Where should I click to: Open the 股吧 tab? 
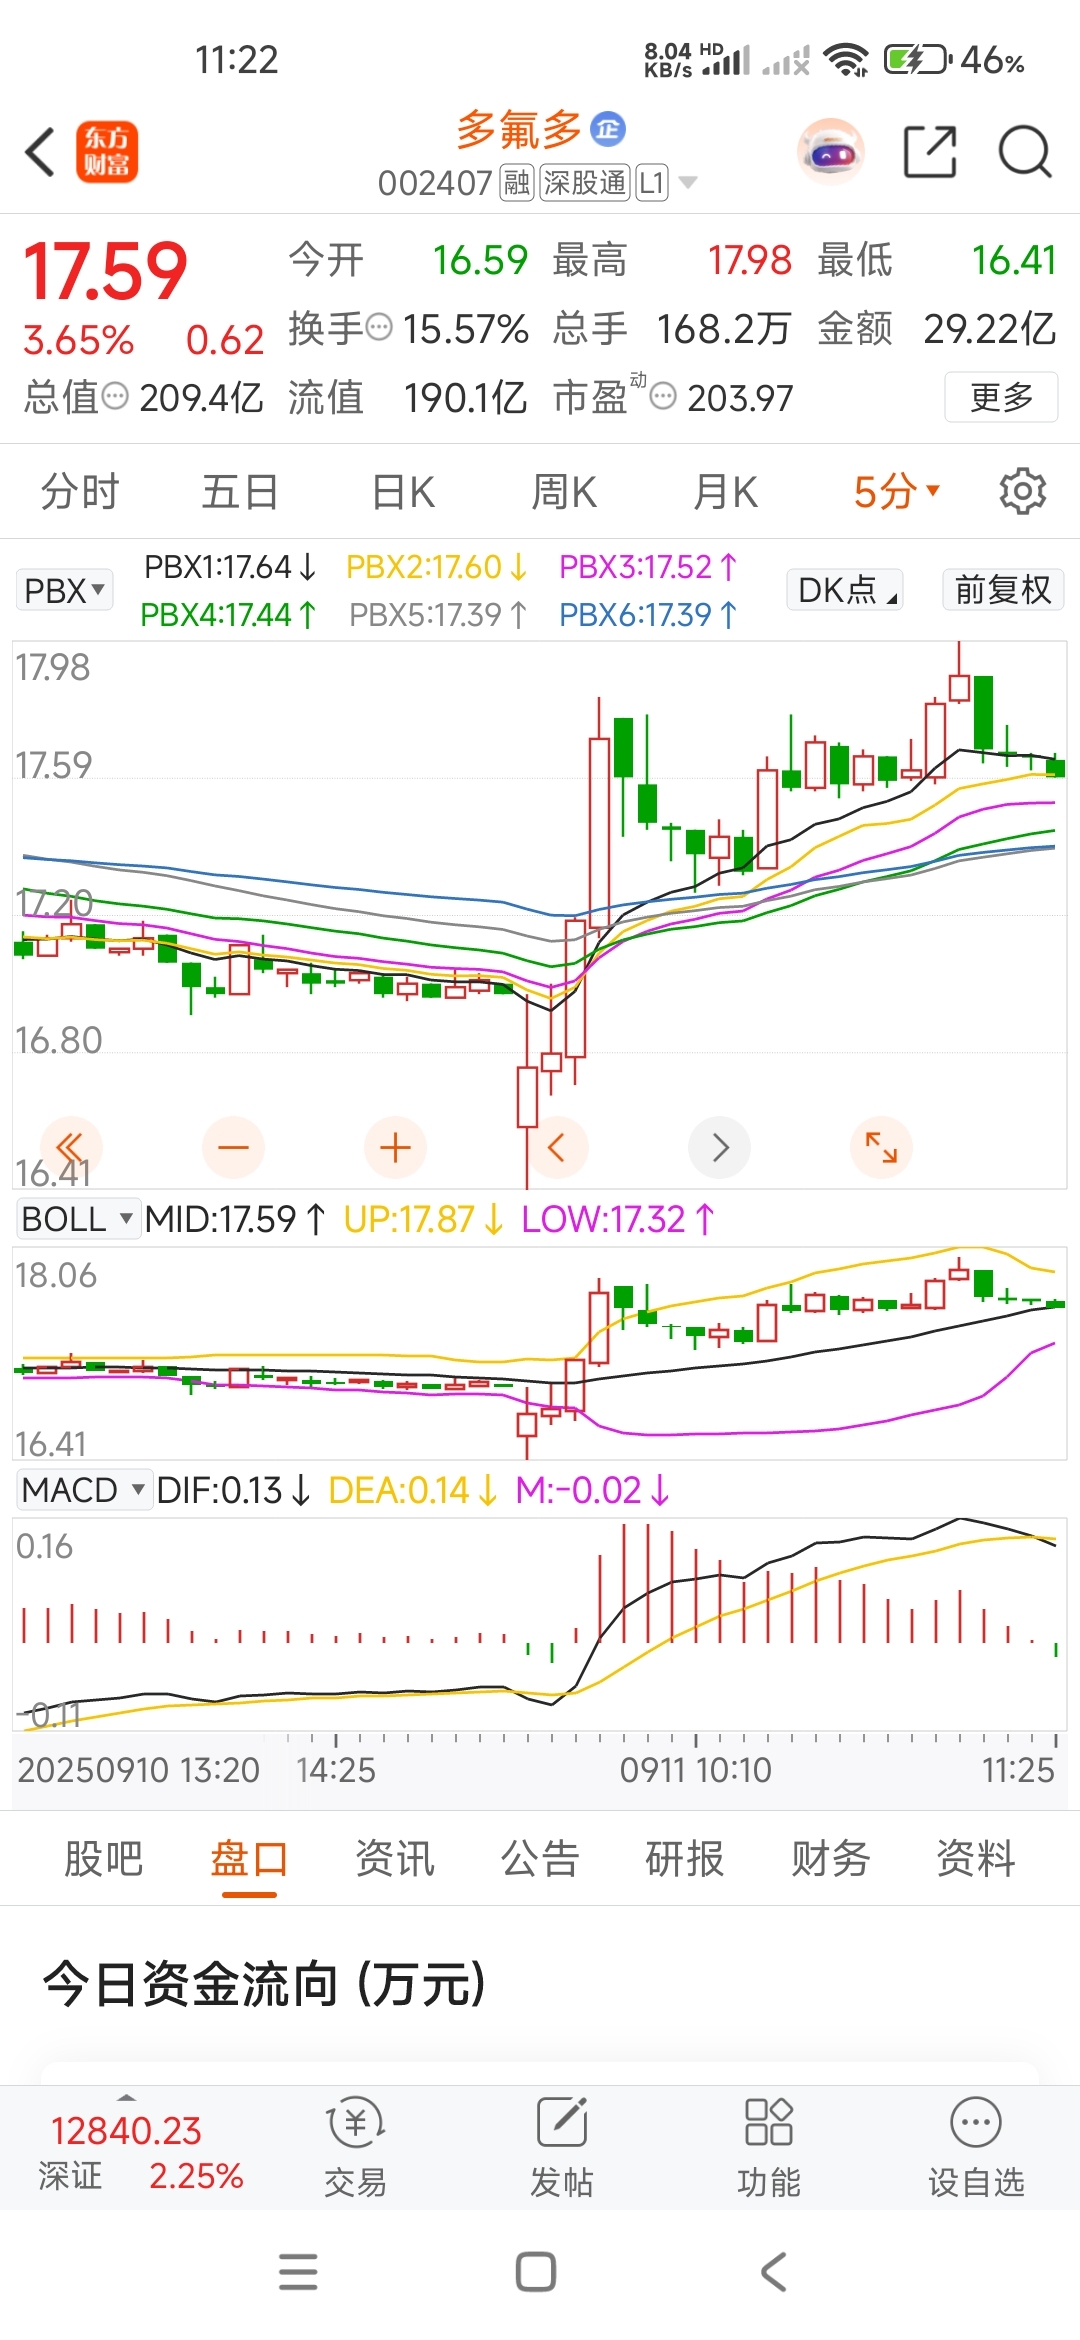[x=103, y=1860]
